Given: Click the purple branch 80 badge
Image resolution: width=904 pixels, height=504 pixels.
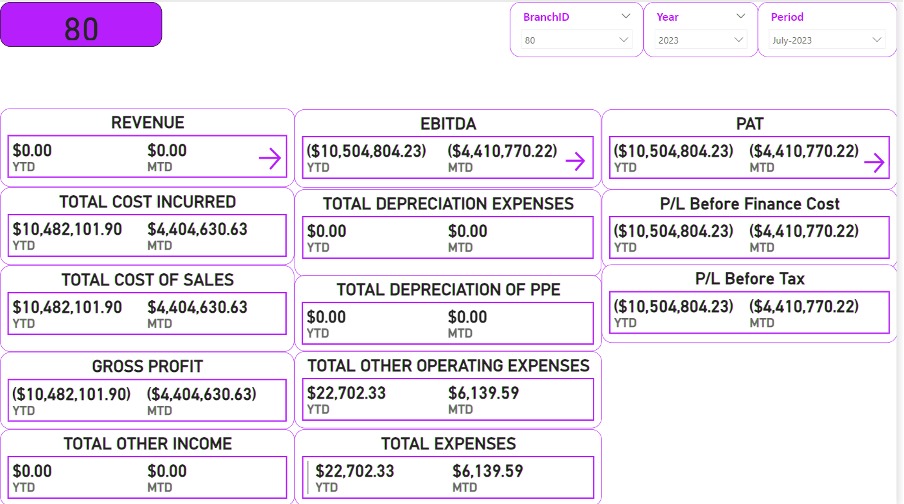Looking at the screenshot, I should [81, 25].
